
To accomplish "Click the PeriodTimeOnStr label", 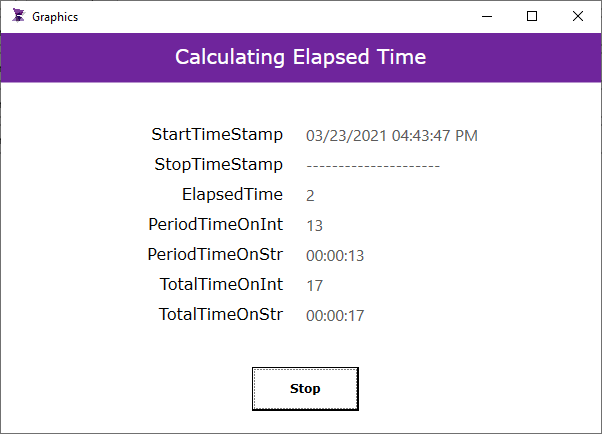I will click(215, 254).
